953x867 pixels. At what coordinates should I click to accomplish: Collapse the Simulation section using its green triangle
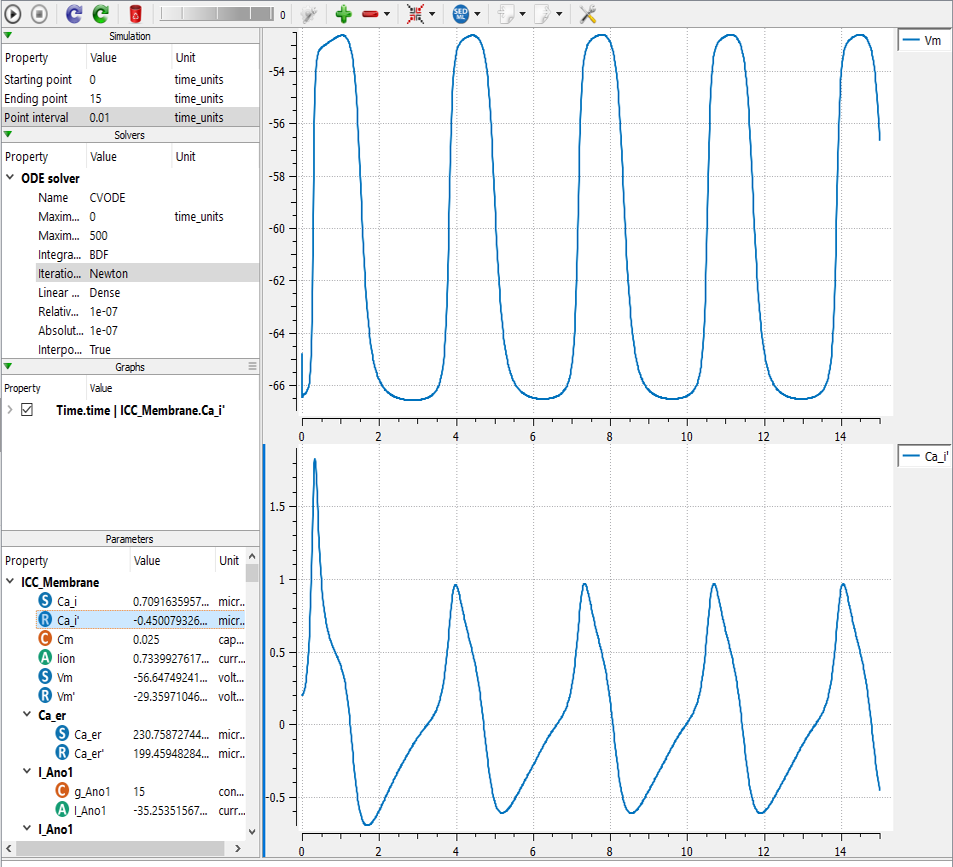coord(8,36)
